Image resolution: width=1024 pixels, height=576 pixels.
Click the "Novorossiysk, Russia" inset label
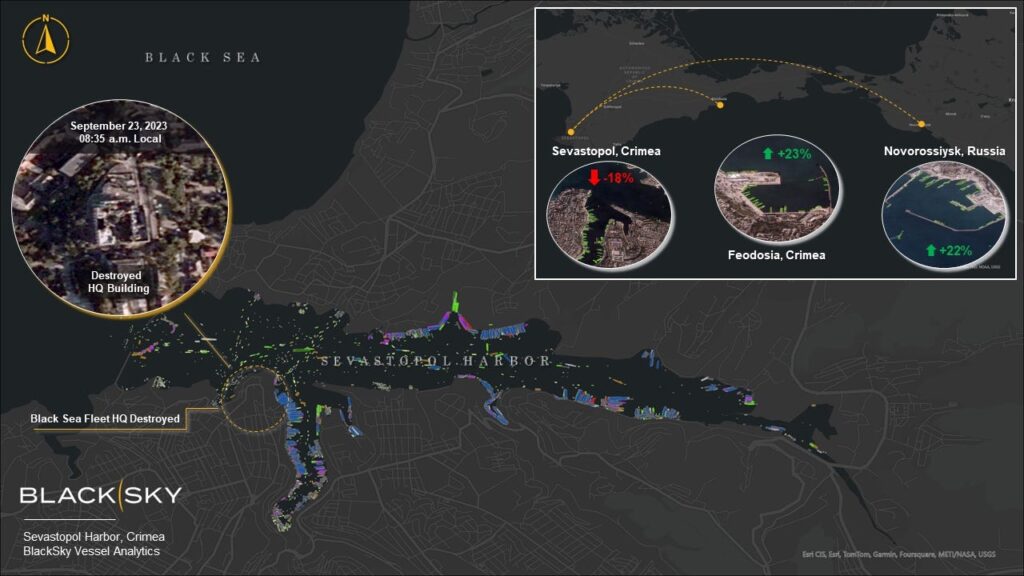(944, 151)
